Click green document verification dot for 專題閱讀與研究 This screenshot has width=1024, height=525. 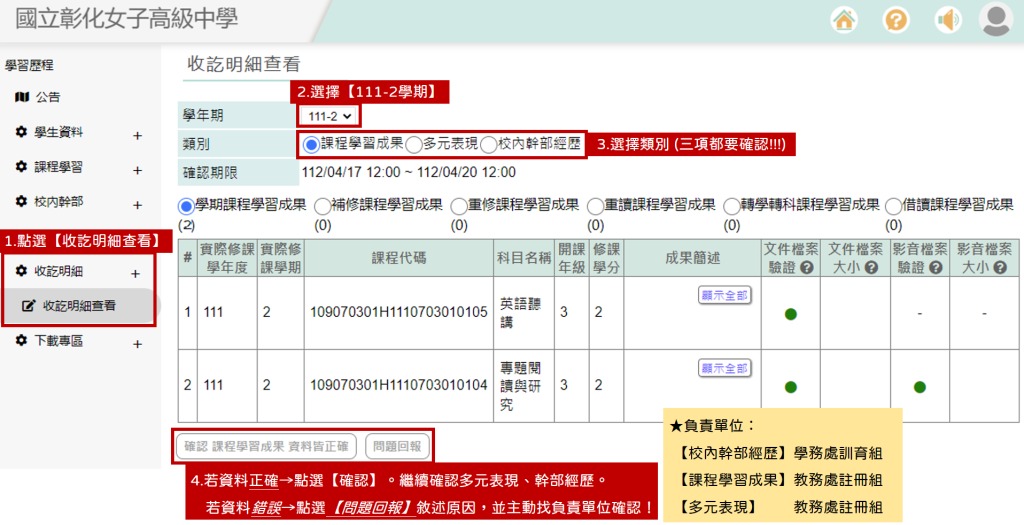coord(790,387)
